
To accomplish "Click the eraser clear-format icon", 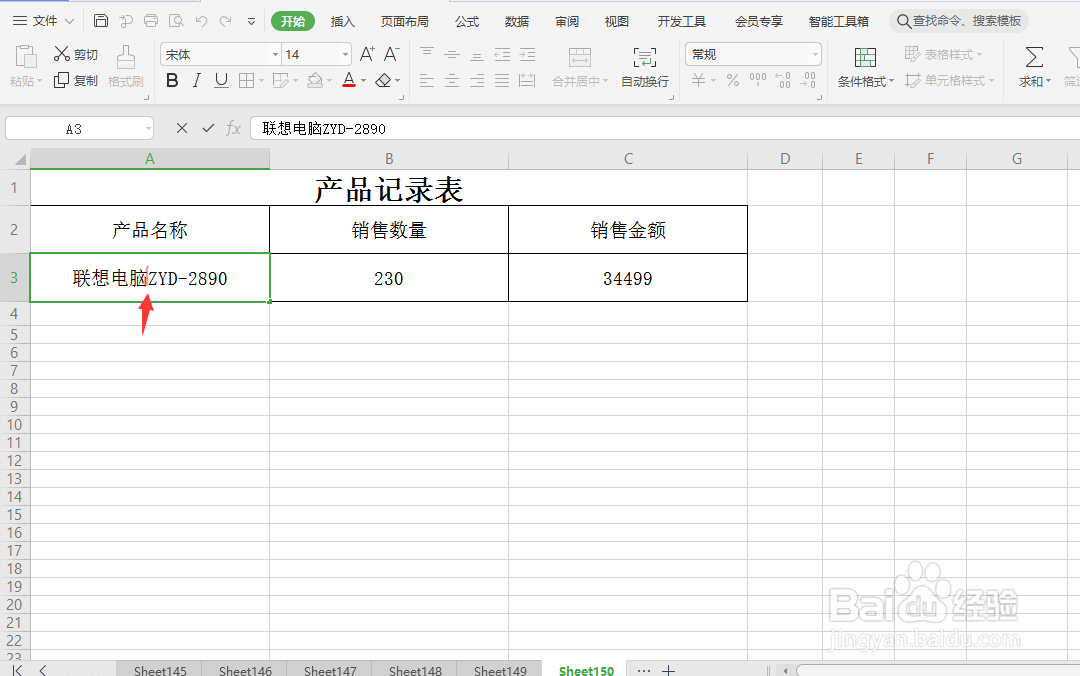I will (384, 81).
